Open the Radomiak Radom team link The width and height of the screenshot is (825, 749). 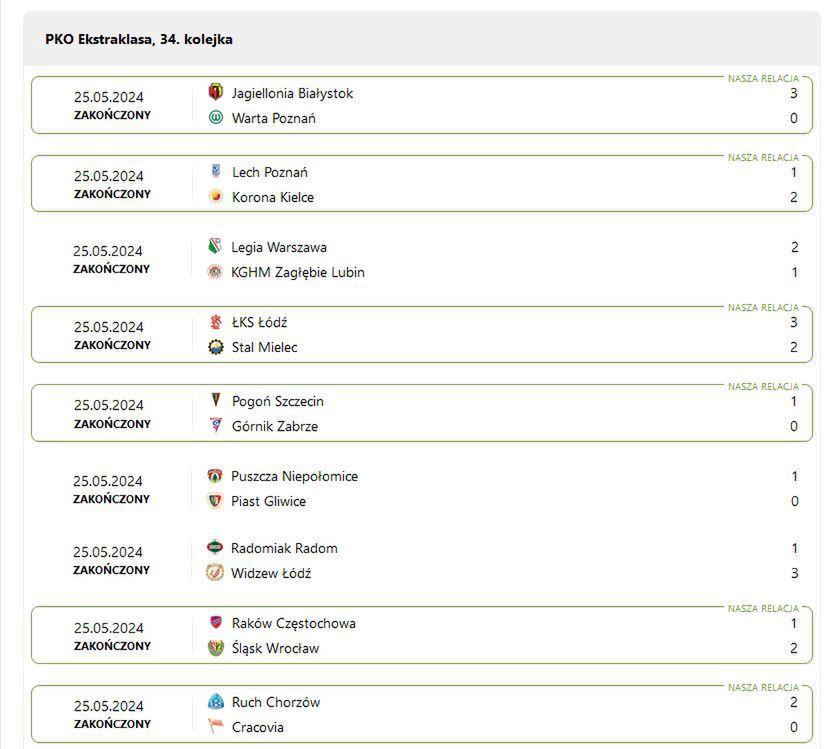(284, 548)
